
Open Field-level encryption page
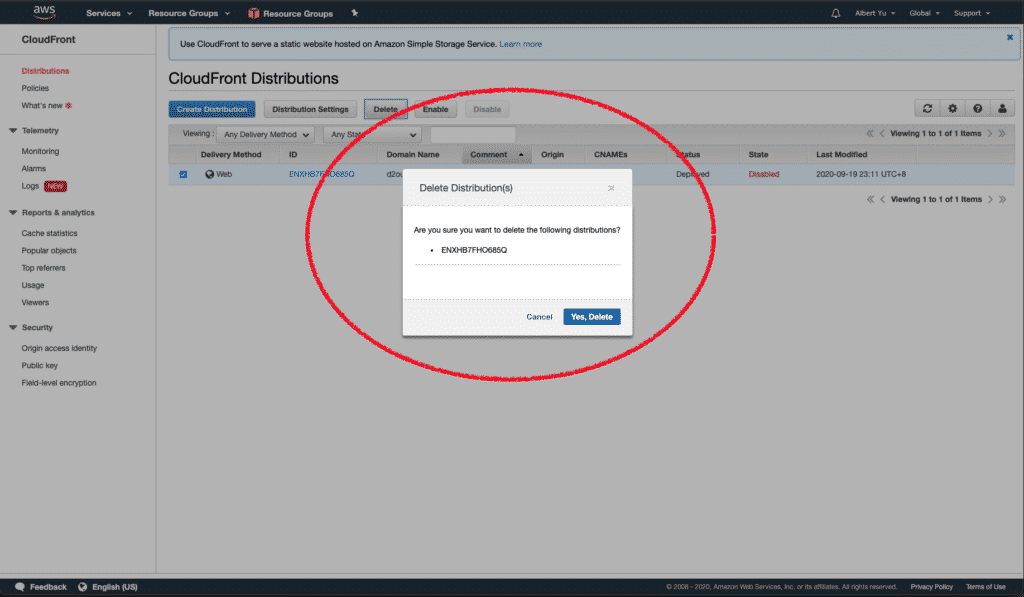59,383
